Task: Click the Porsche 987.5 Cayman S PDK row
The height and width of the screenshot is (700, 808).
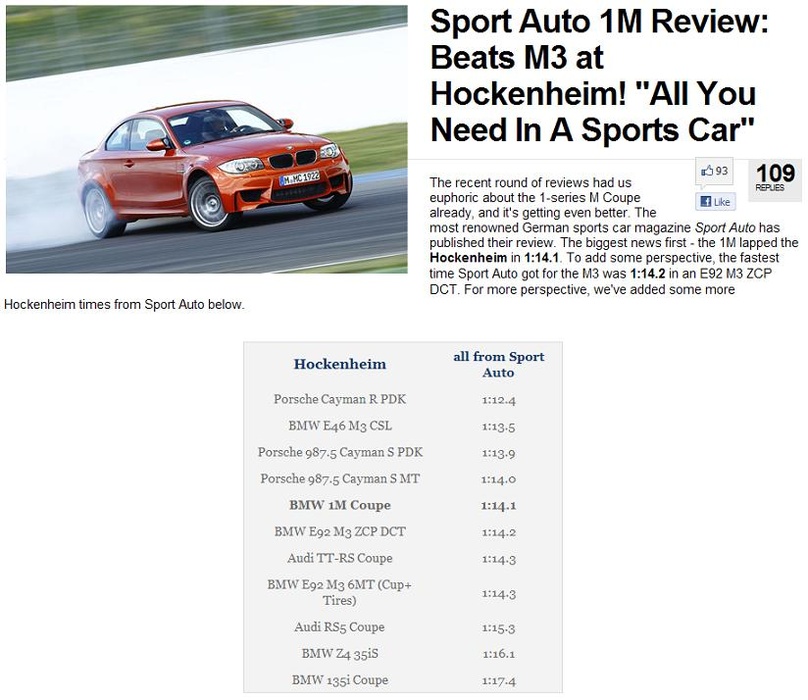Action: tap(340, 452)
